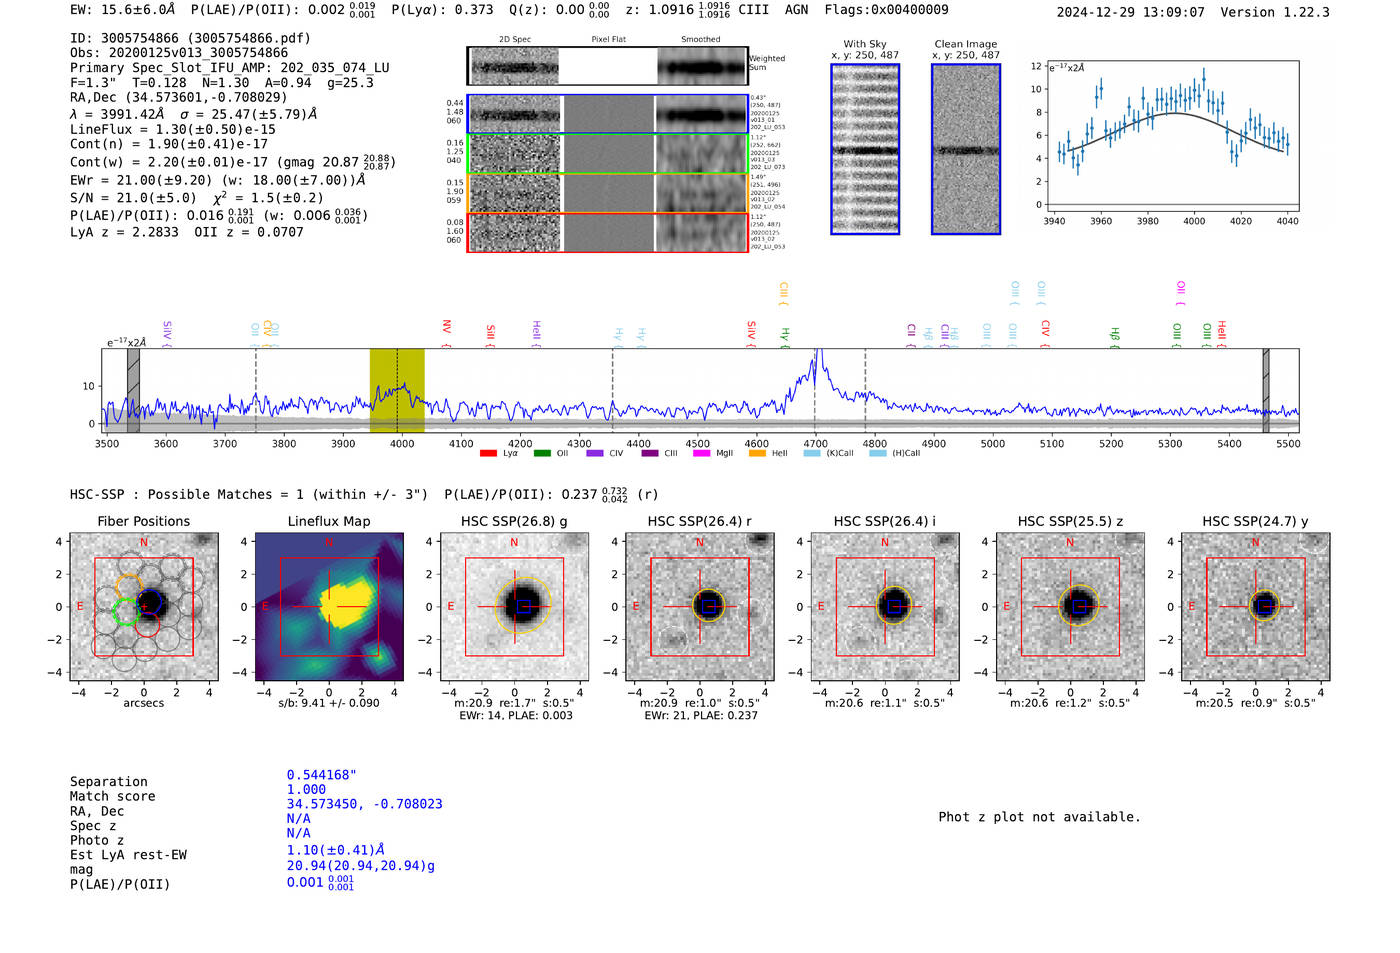Select the HSC SSP(26.8) g cutout

(x=514, y=607)
